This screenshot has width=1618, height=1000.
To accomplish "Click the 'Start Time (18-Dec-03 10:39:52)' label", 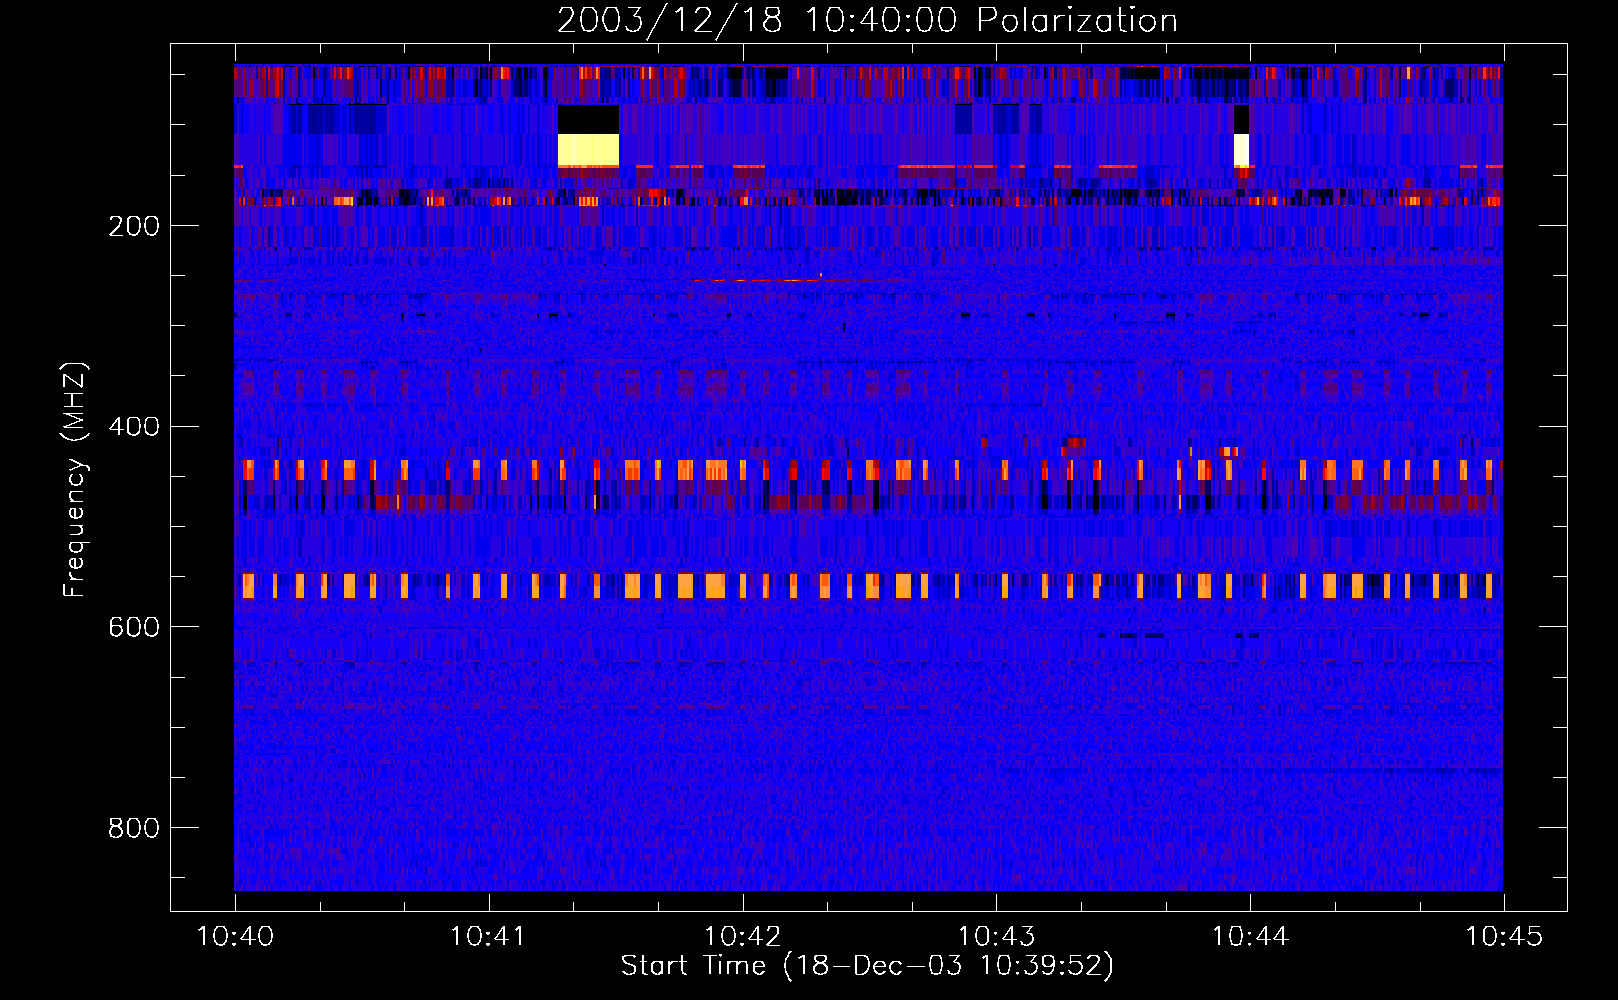I will click(867, 966).
